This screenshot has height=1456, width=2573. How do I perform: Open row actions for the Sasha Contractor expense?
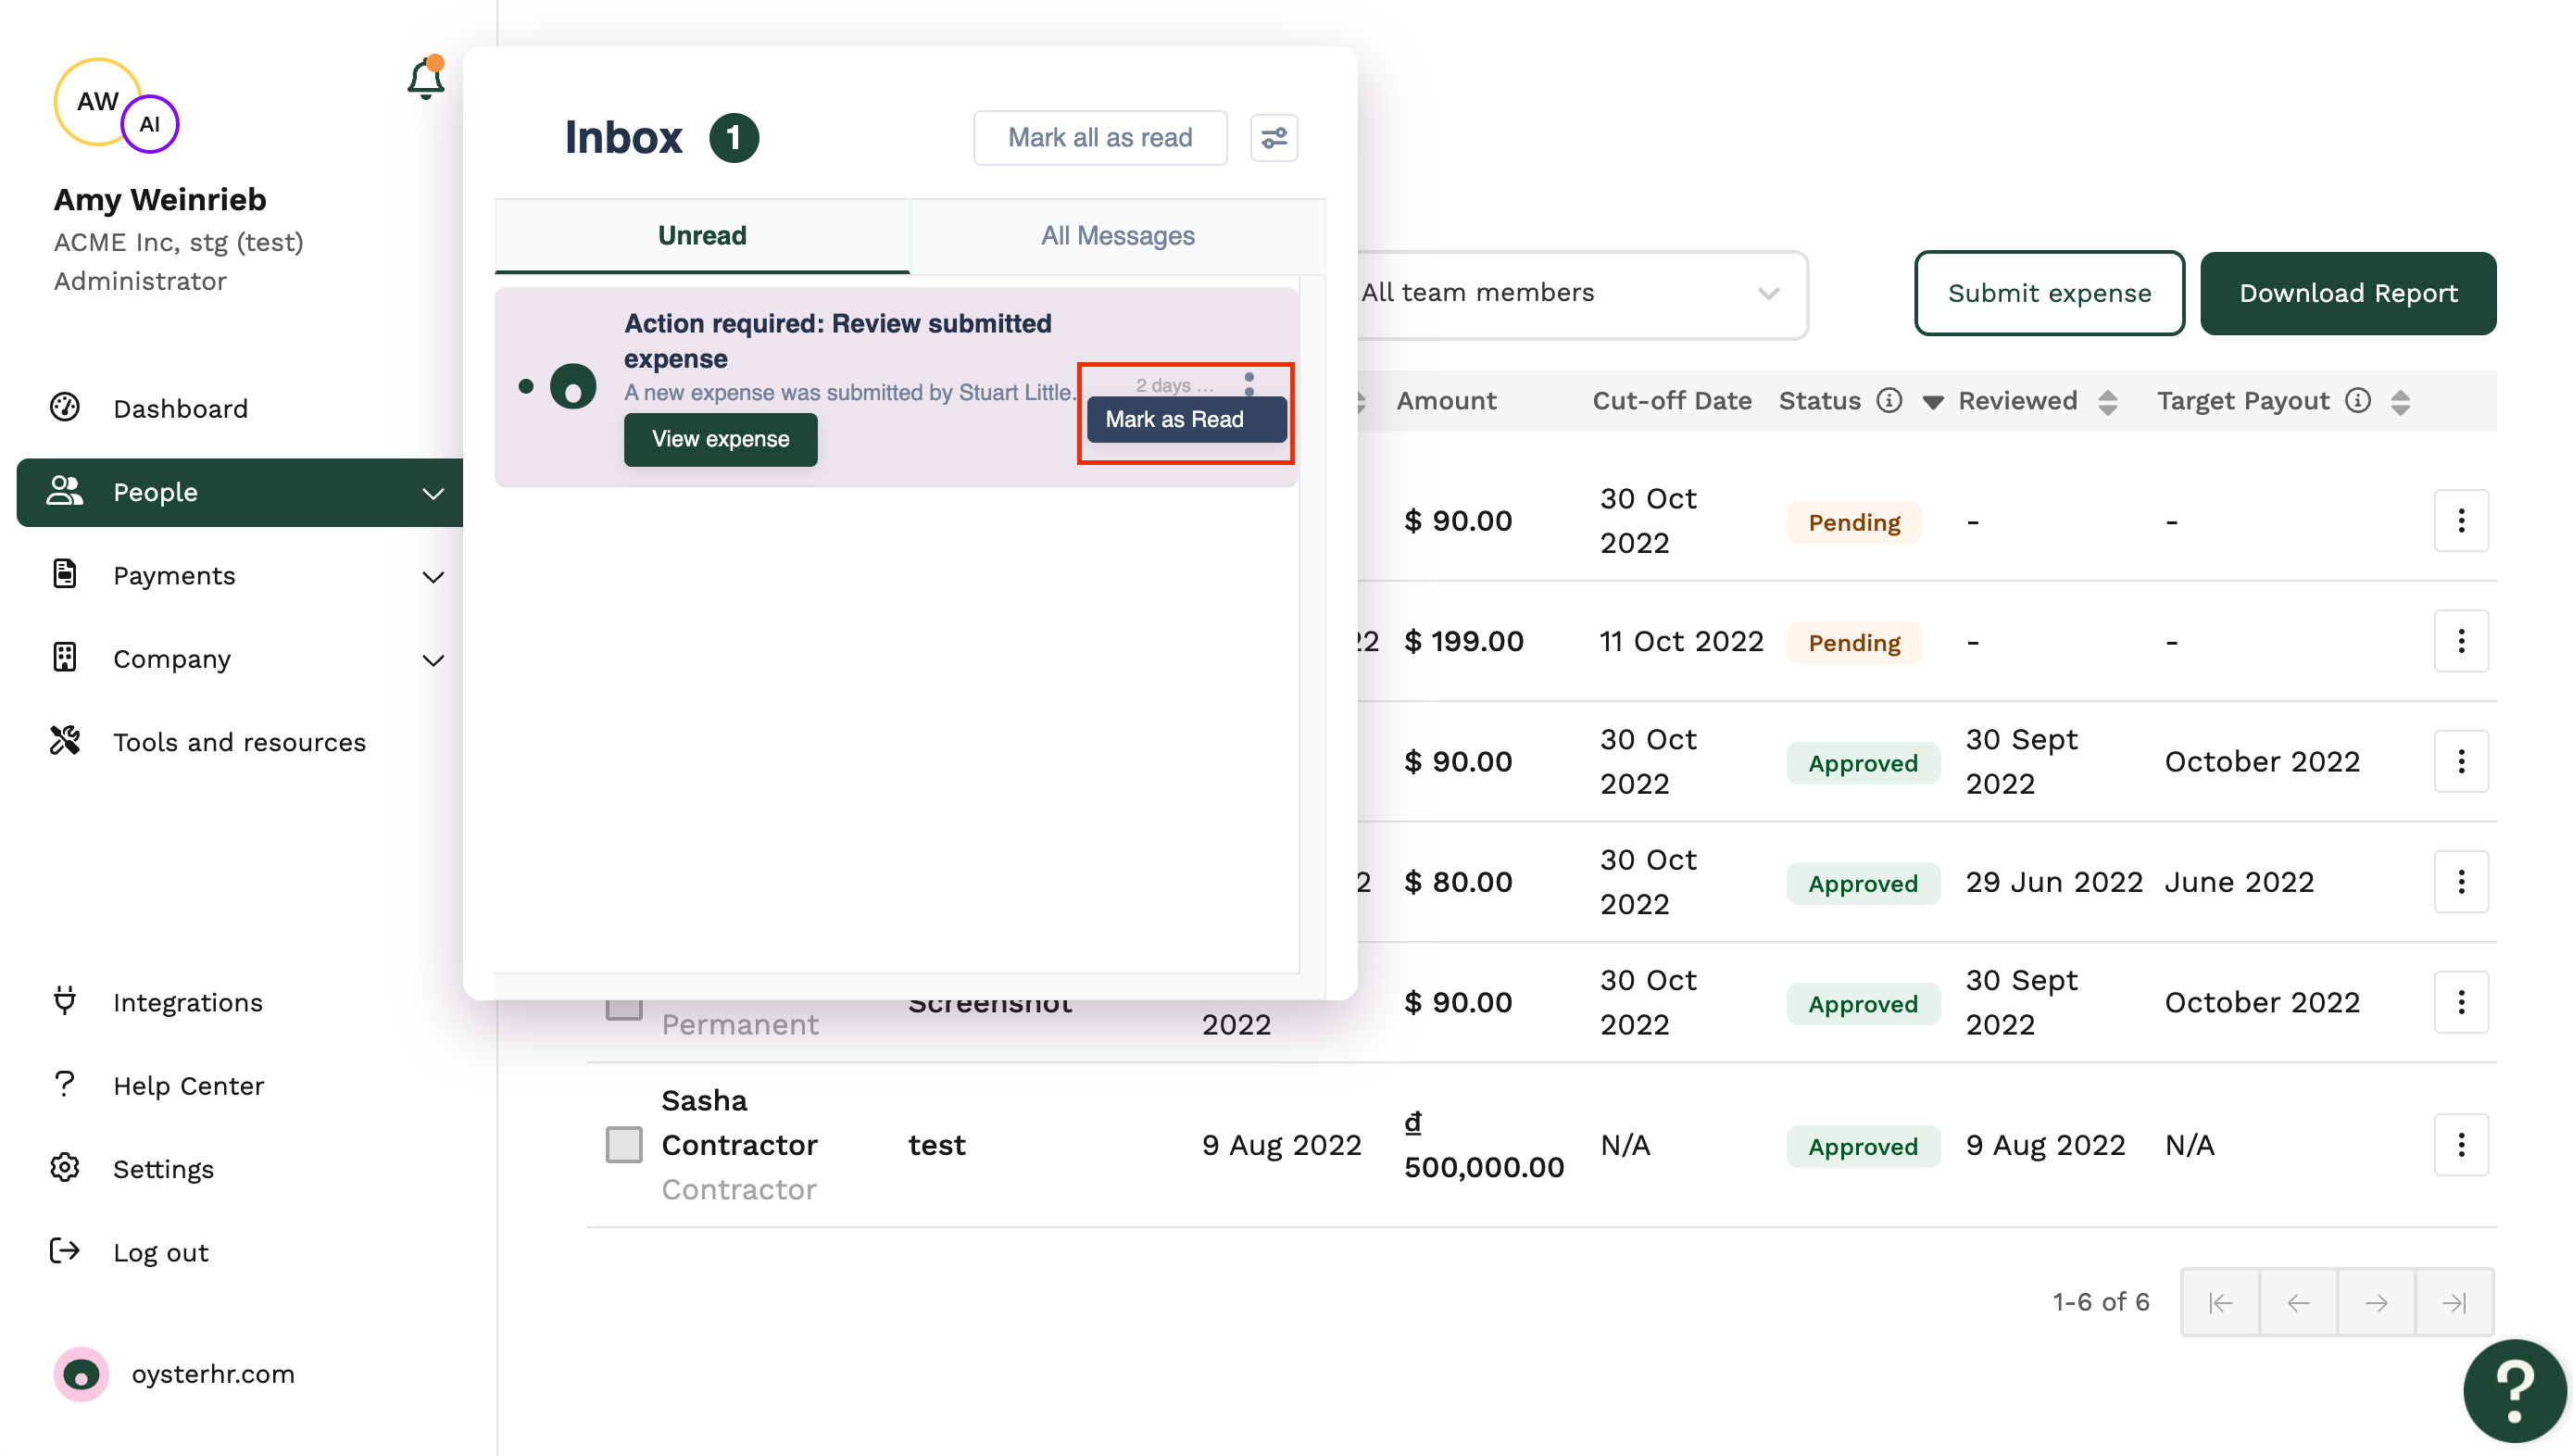(2461, 1145)
